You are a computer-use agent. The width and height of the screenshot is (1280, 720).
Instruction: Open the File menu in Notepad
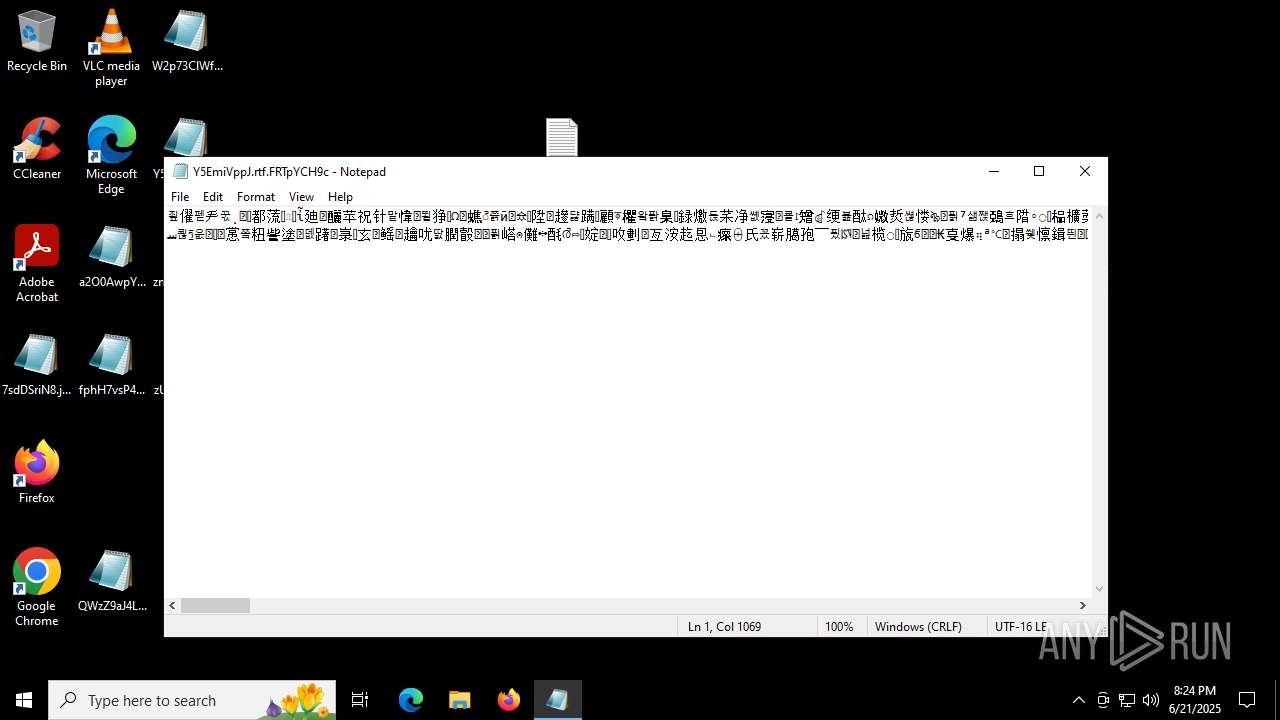(x=180, y=197)
